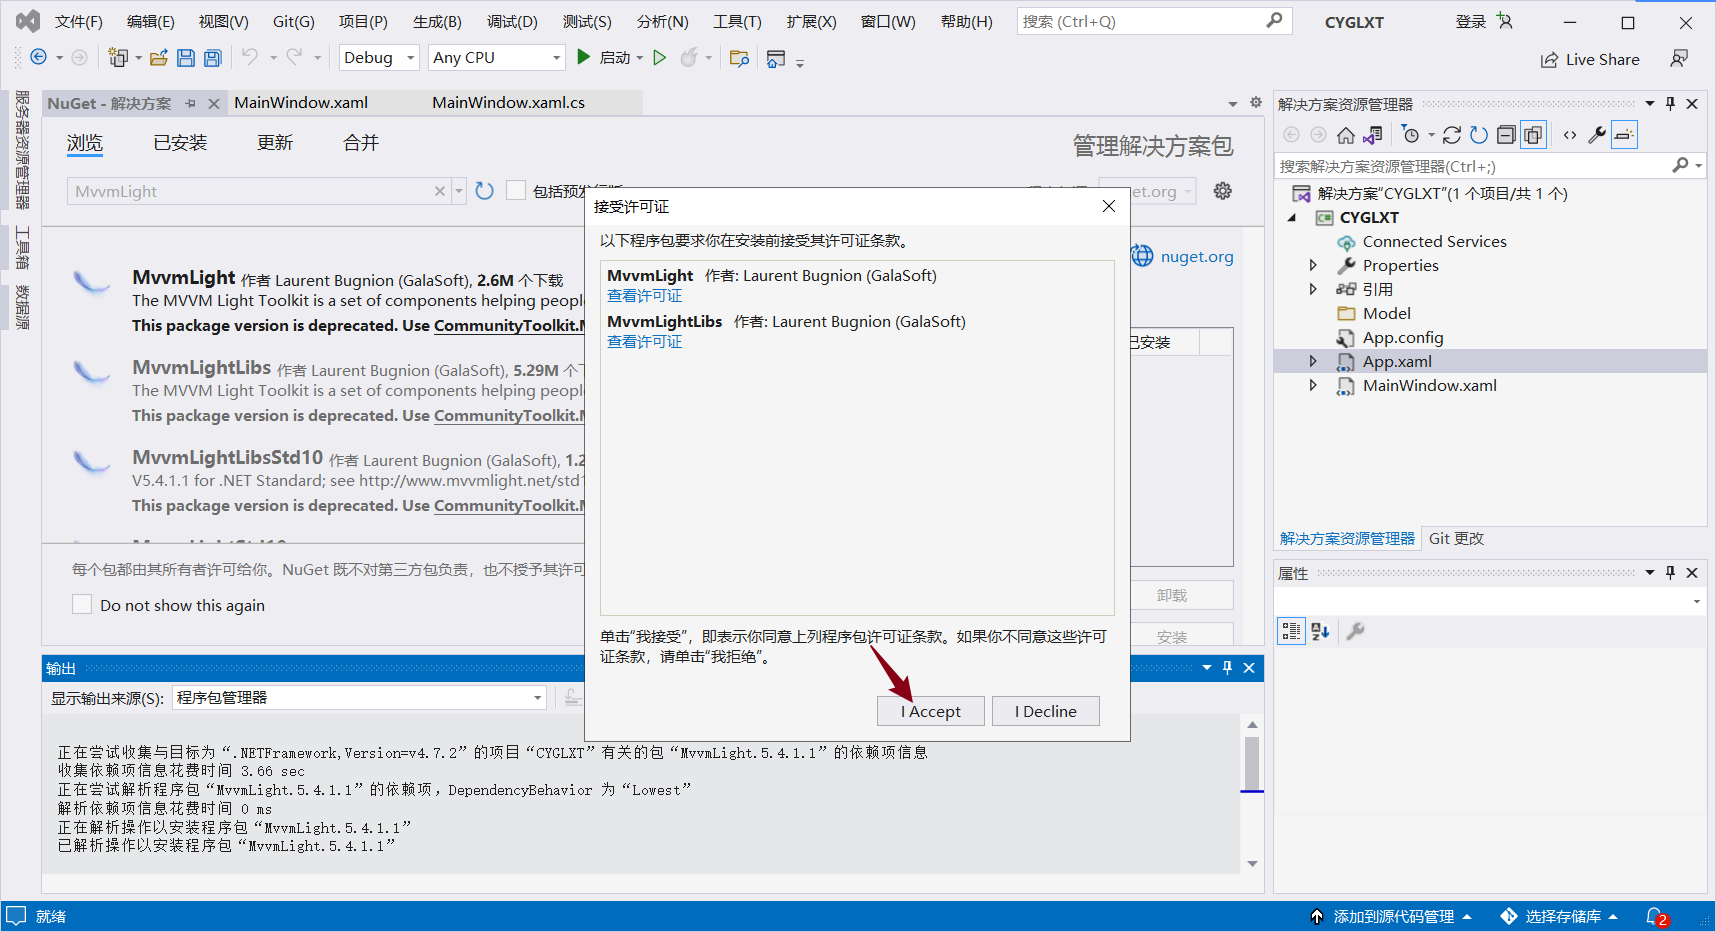Expand Properties node in solution tree
The width and height of the screenshot is (1716, 932).
pos(1313,265)
